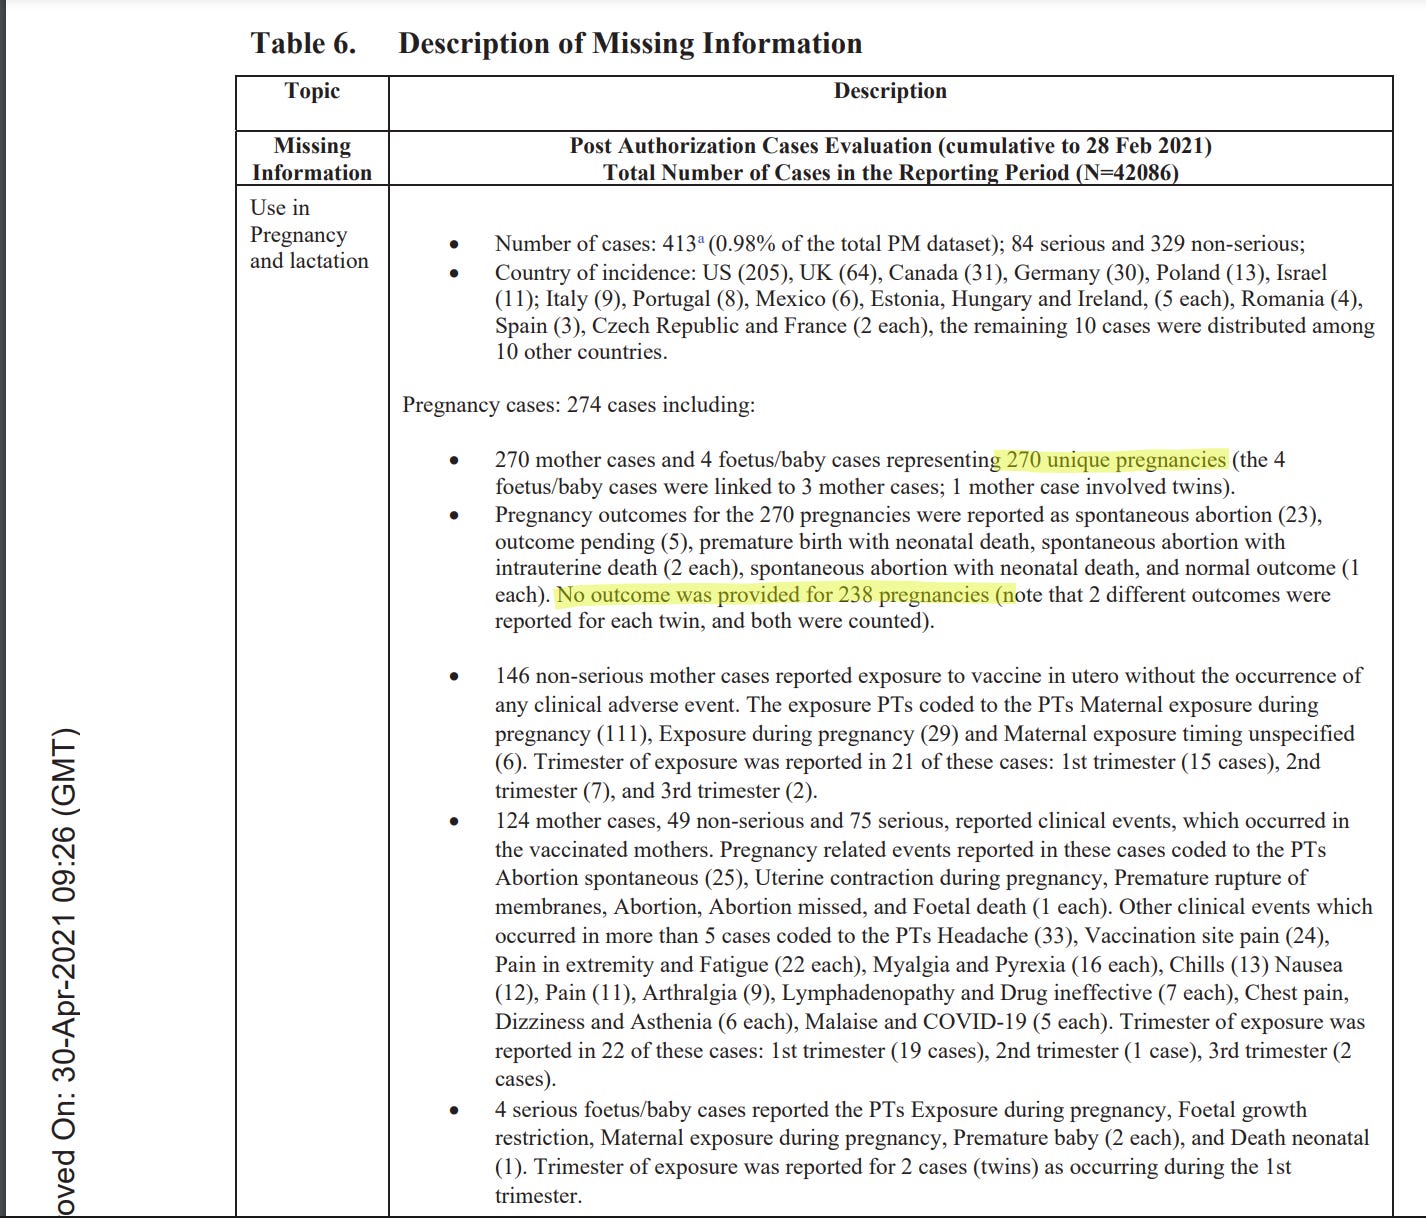Click the line 'Abortion spontaneous (25), Uterine contraction'
Image resolution: width=1426 pixels, height=1218 pixels.
coord(901,878)
